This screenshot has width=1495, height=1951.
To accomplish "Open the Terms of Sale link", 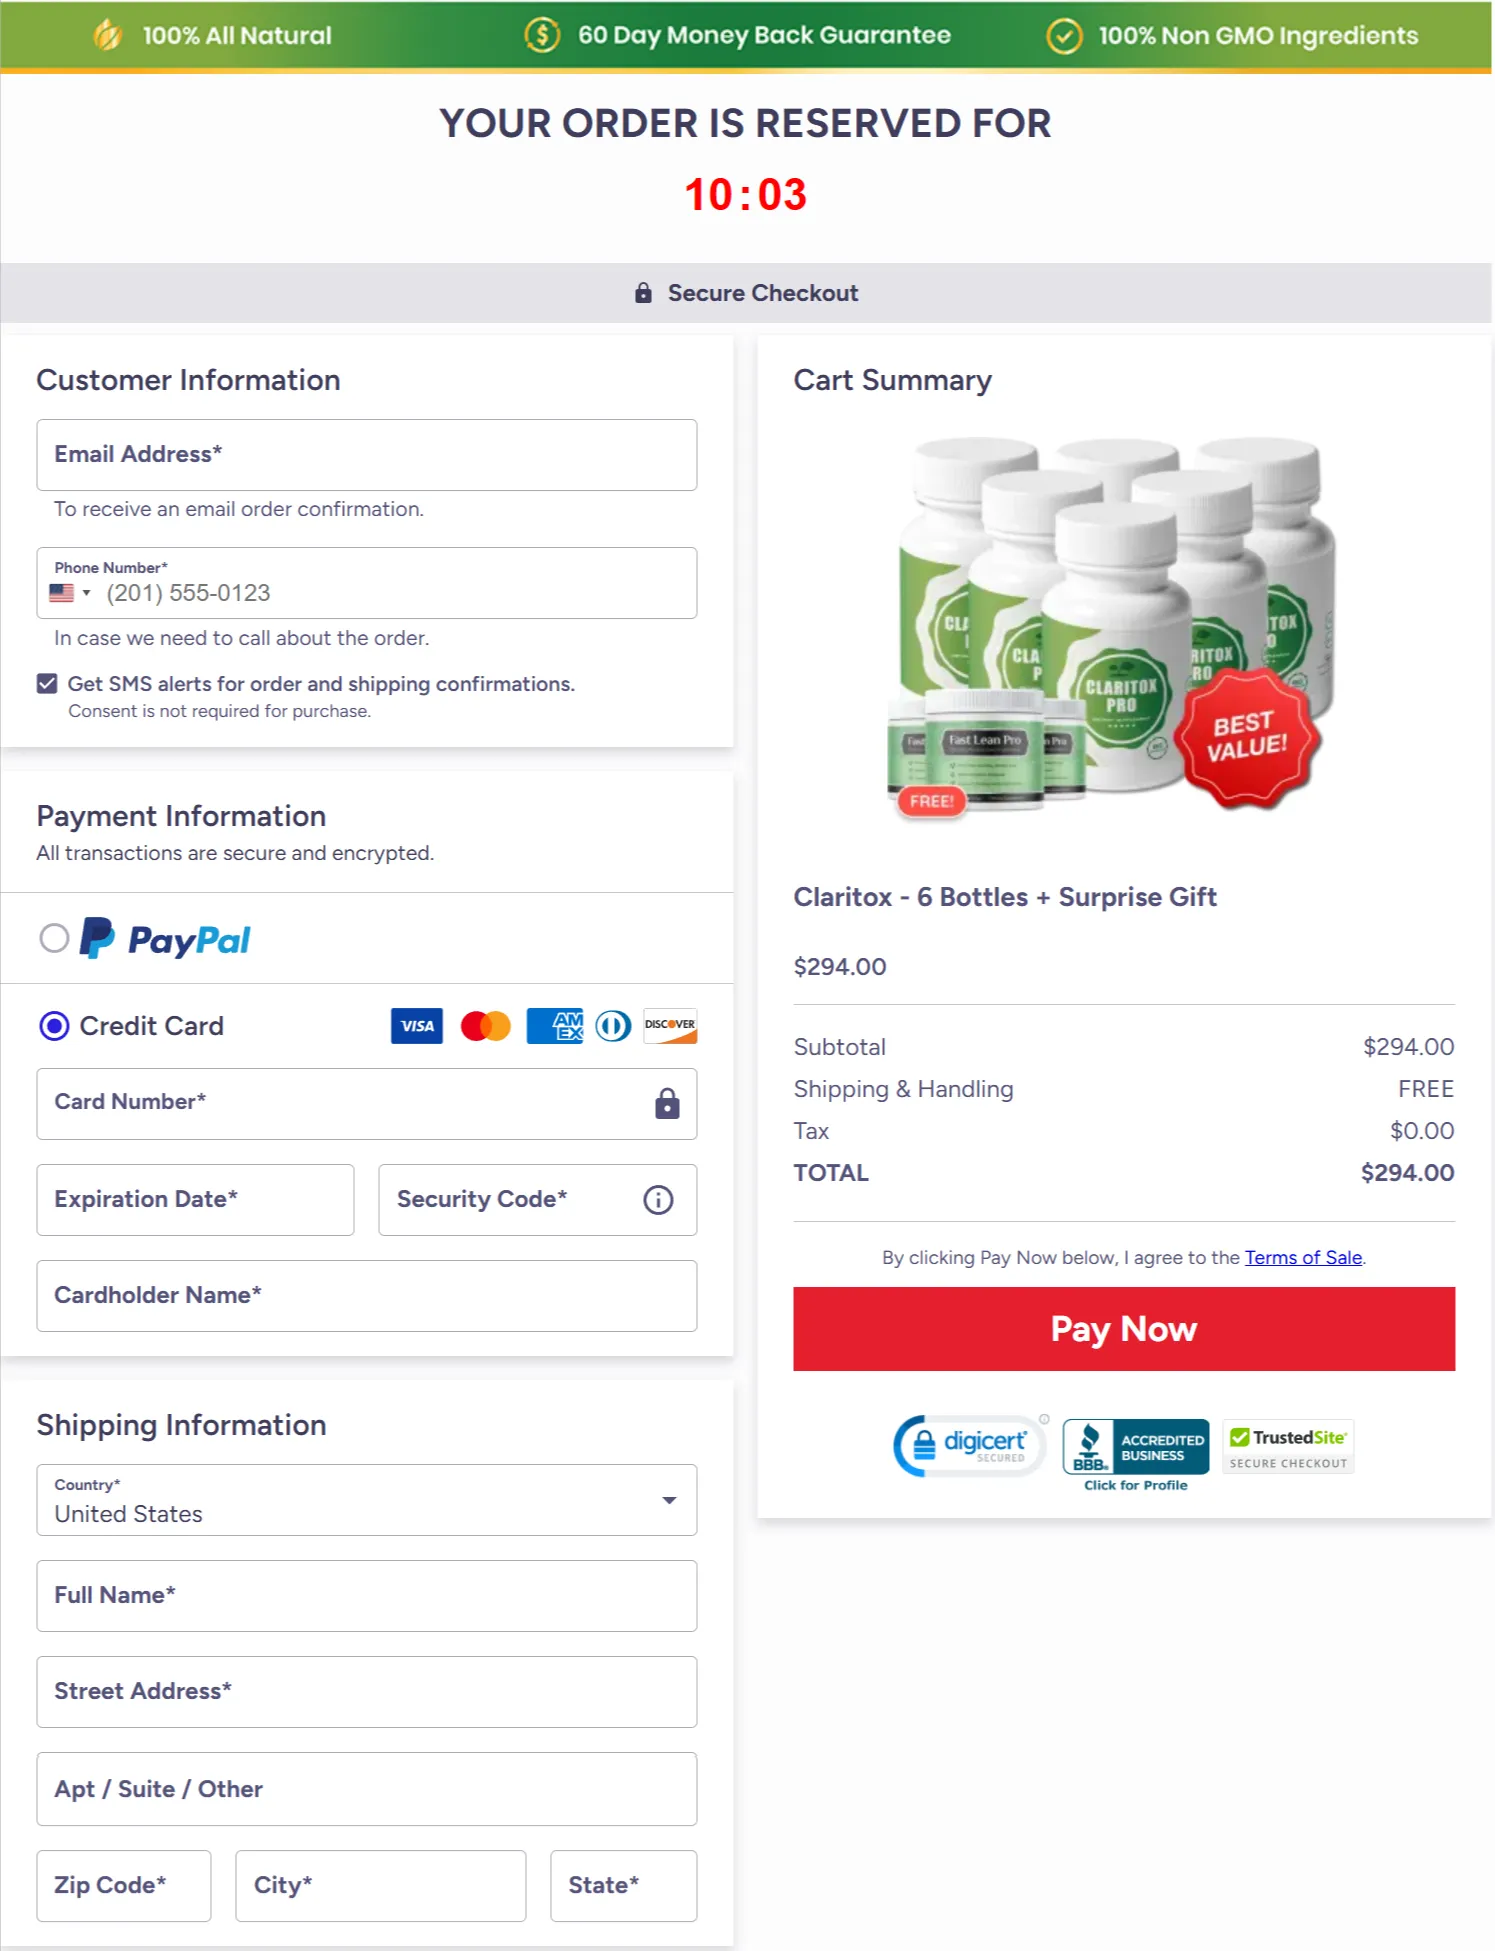I will tap(1303, 1257).
